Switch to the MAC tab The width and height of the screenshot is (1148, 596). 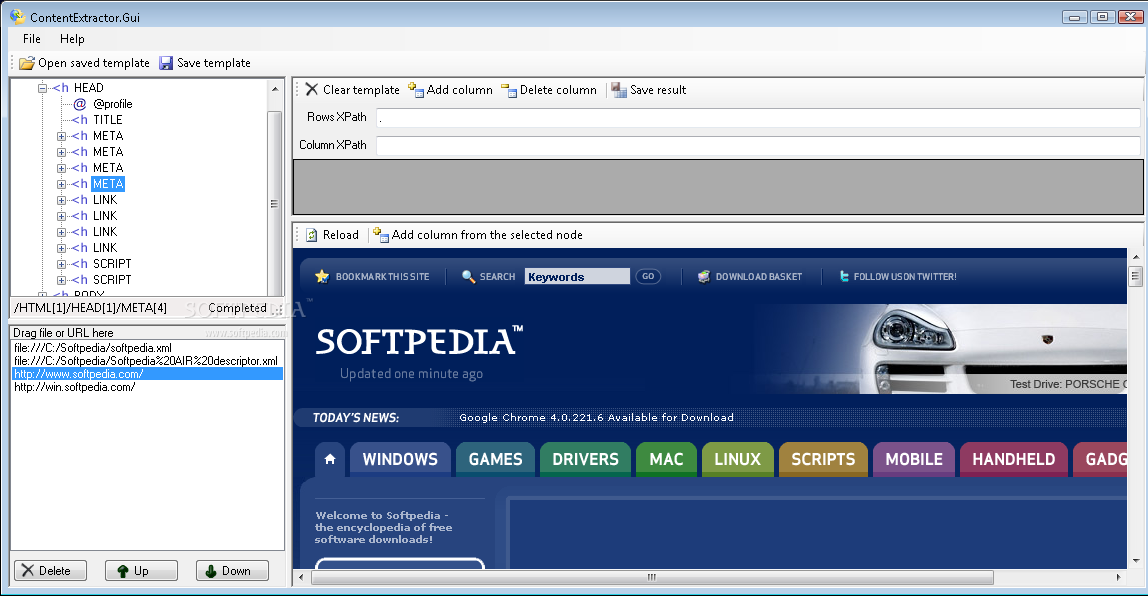tap(666, 459)
